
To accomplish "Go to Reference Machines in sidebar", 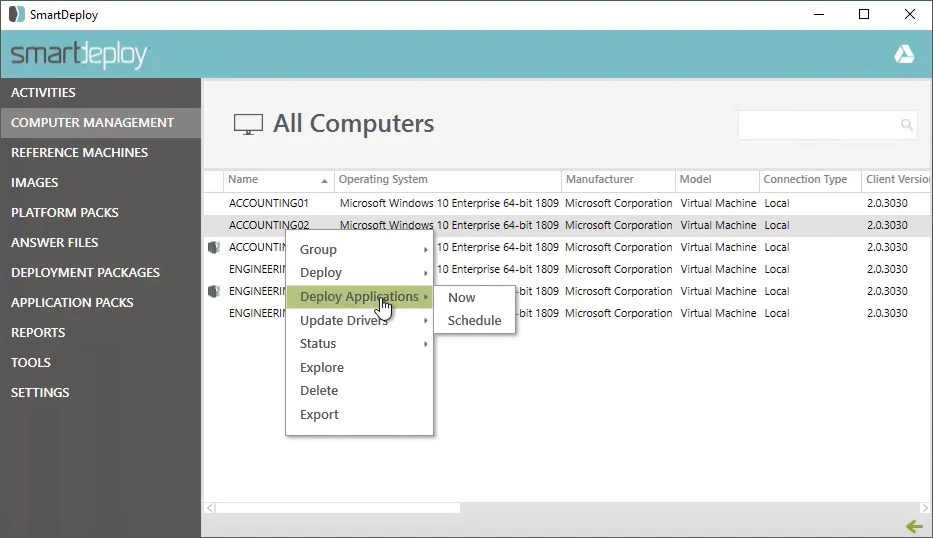I will (79, 152).
